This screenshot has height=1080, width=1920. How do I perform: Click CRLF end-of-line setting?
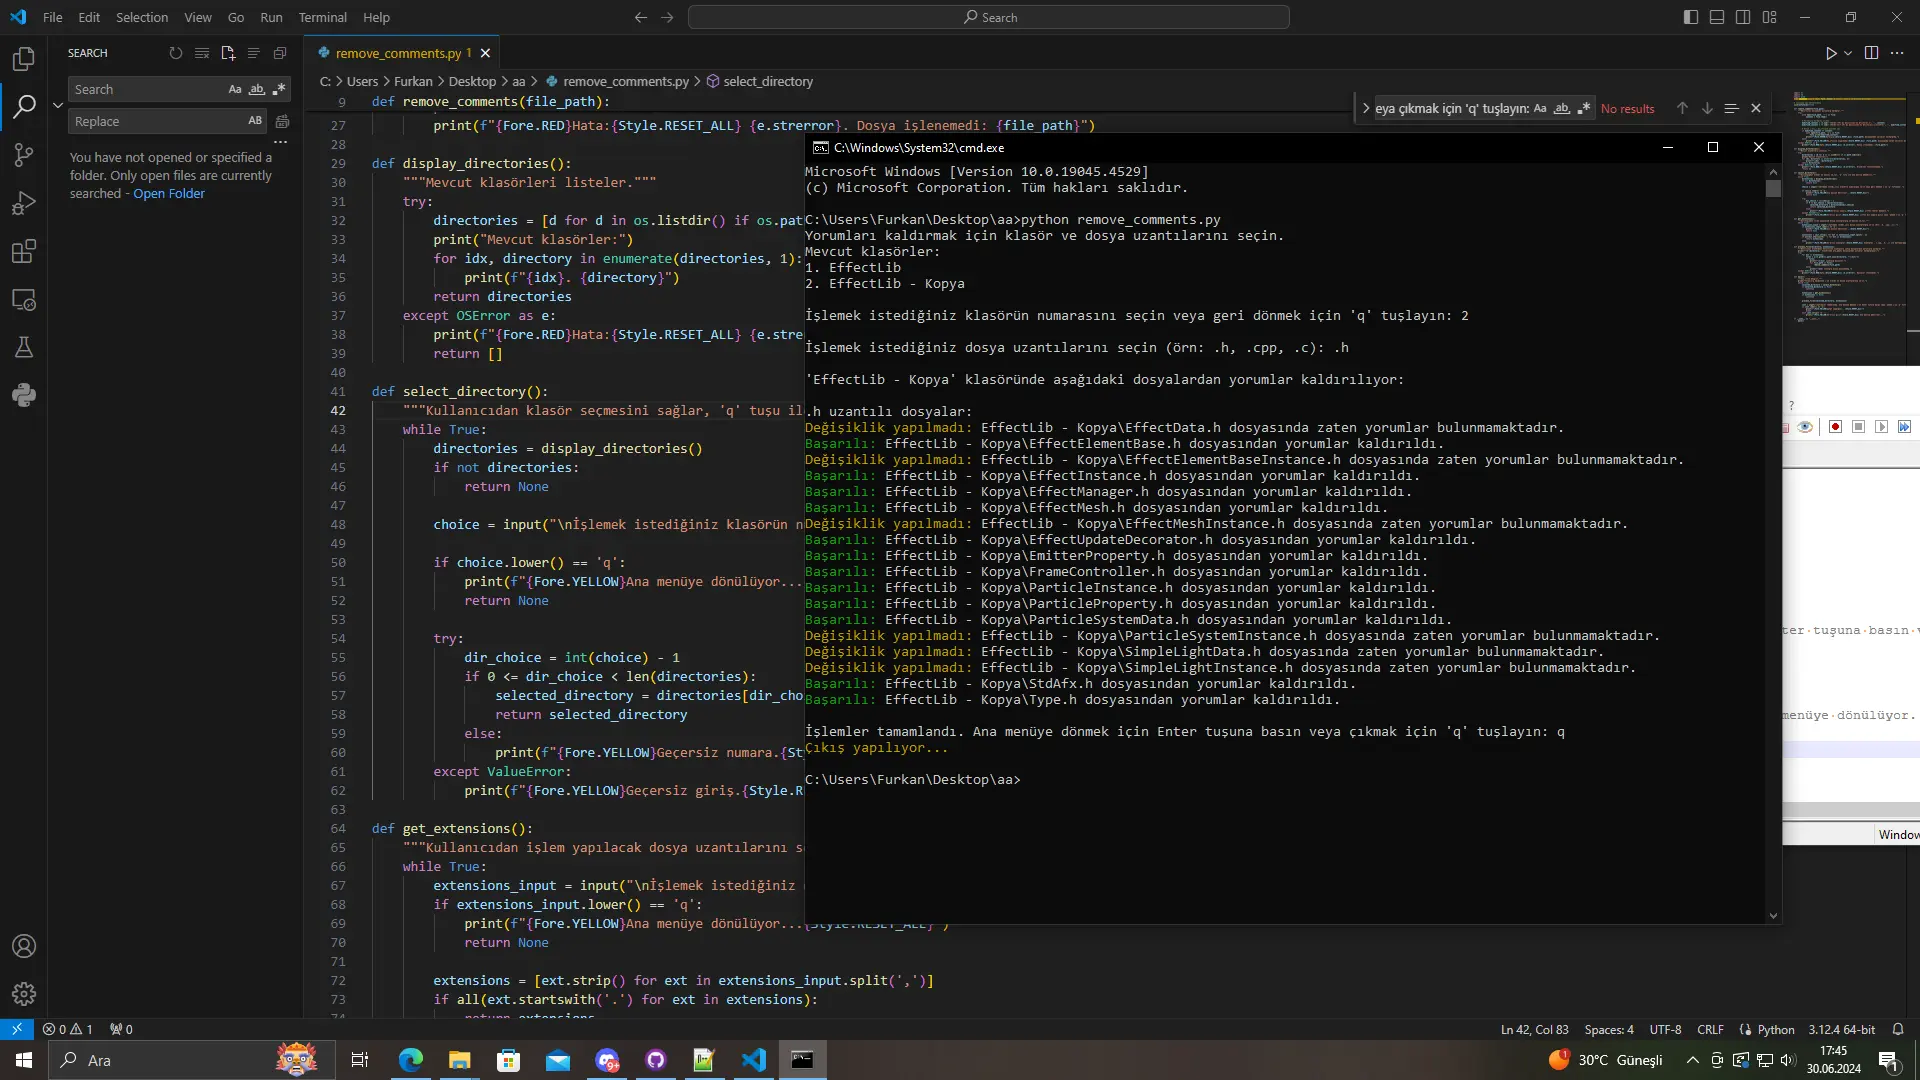(x=1710, y=1029)
